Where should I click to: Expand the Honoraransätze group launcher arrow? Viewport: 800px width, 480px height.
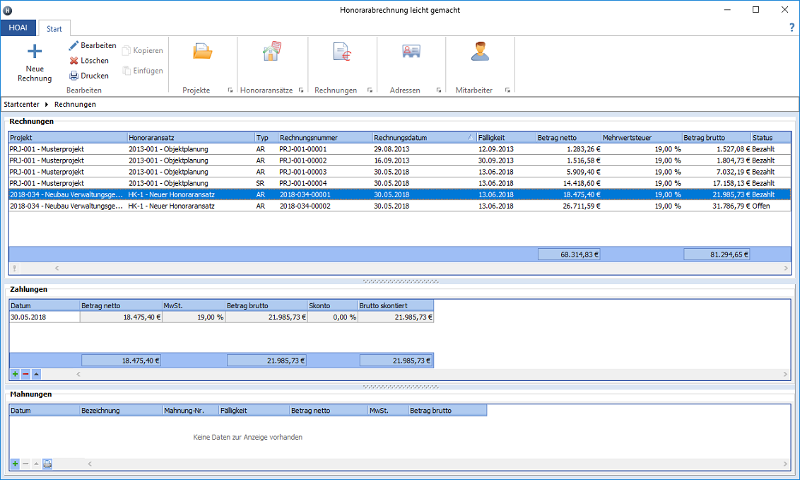300,91
